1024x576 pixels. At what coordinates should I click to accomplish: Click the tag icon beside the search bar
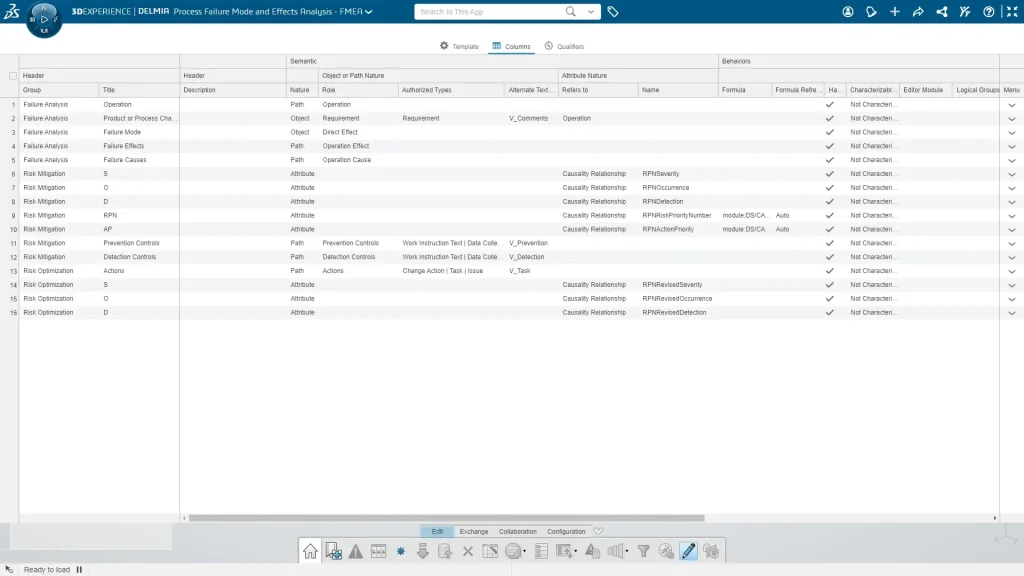tap(613, 12)
